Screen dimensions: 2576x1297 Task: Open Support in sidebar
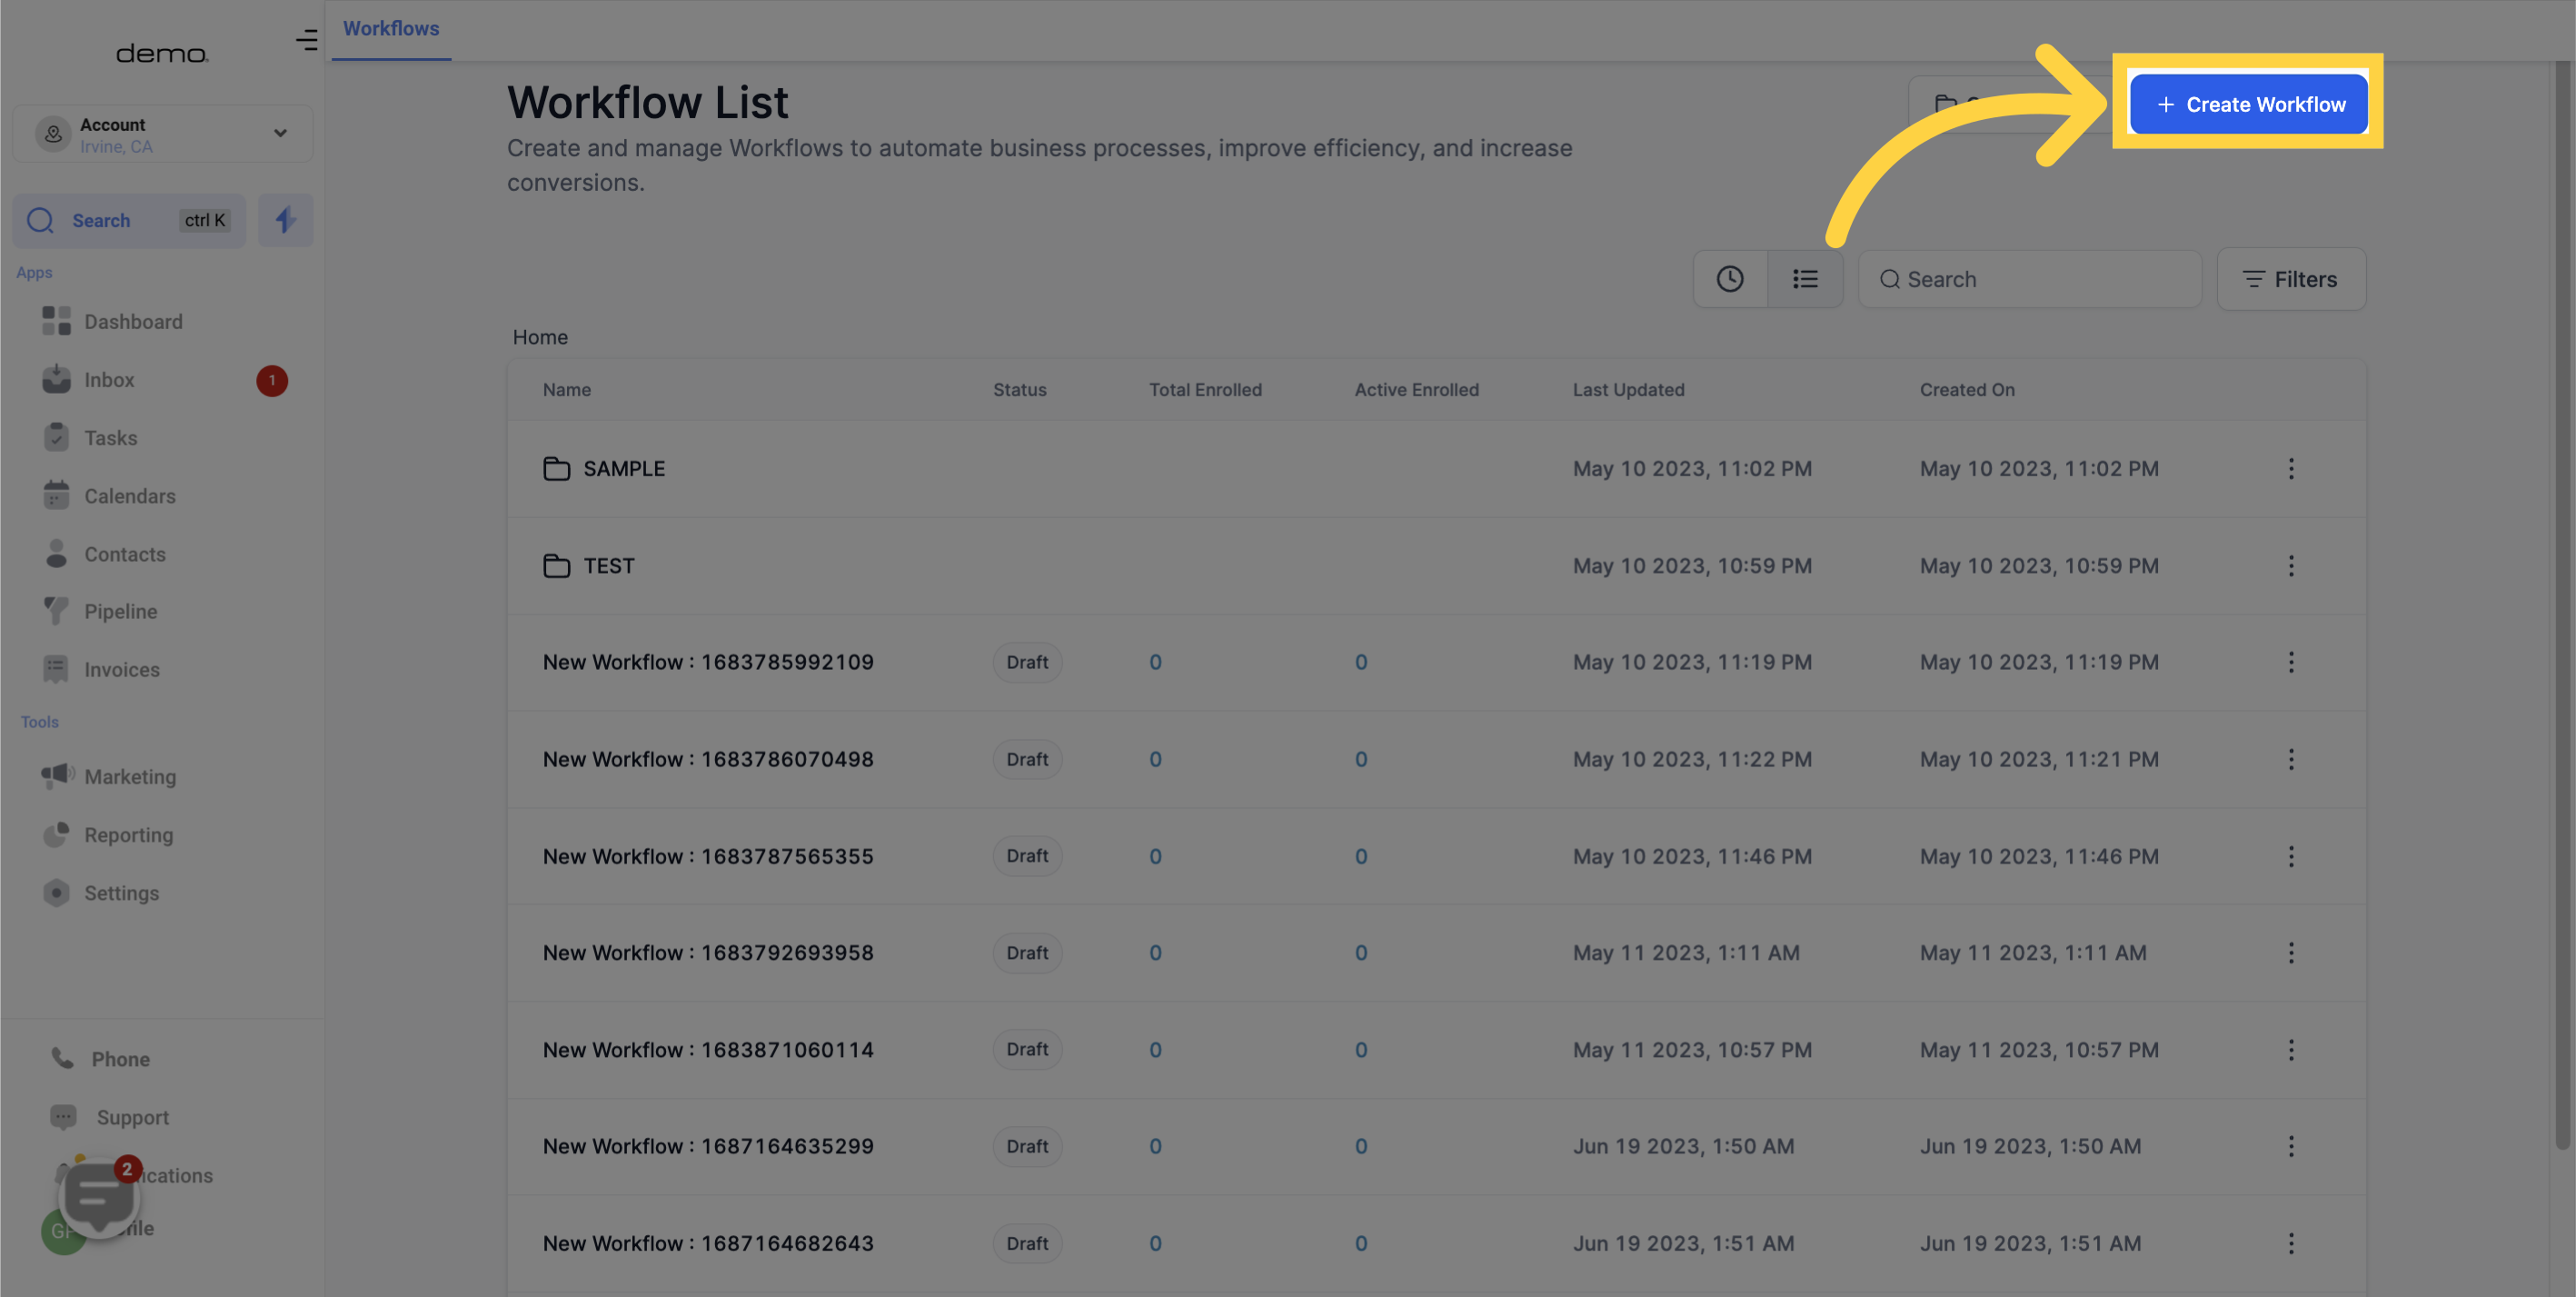tap(109, 1117)
